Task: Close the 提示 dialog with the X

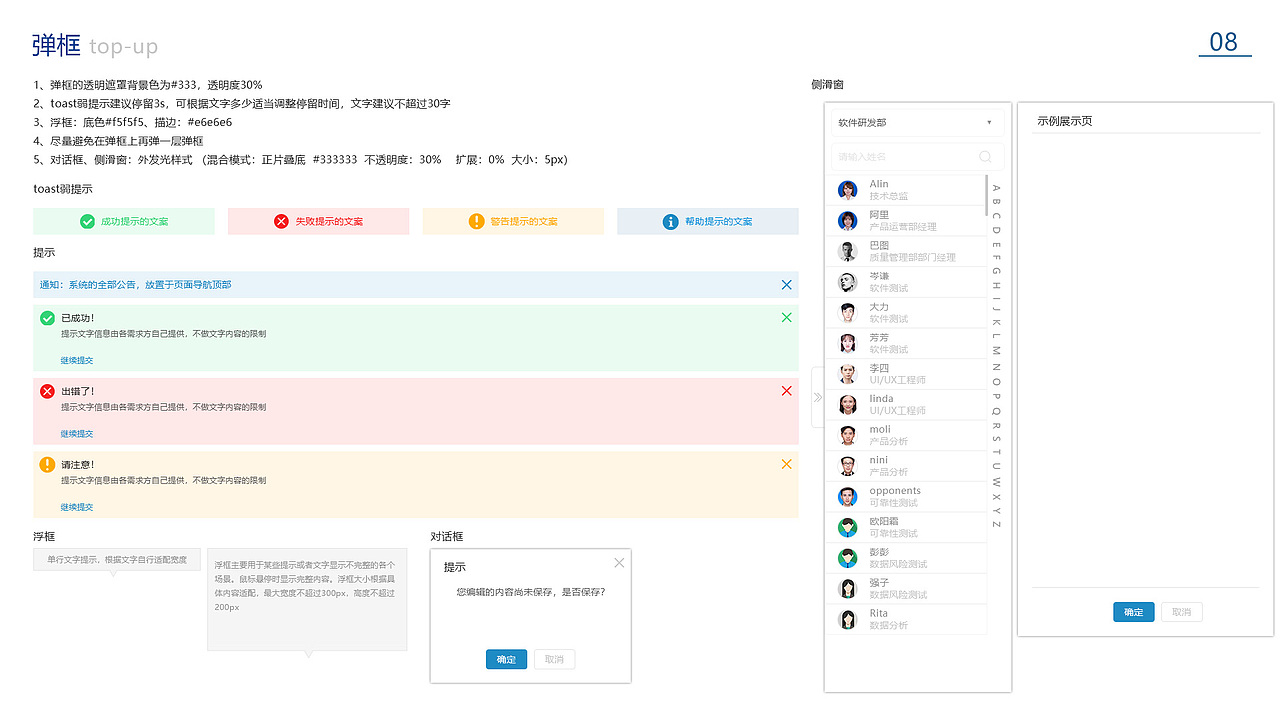Action: 619,563
